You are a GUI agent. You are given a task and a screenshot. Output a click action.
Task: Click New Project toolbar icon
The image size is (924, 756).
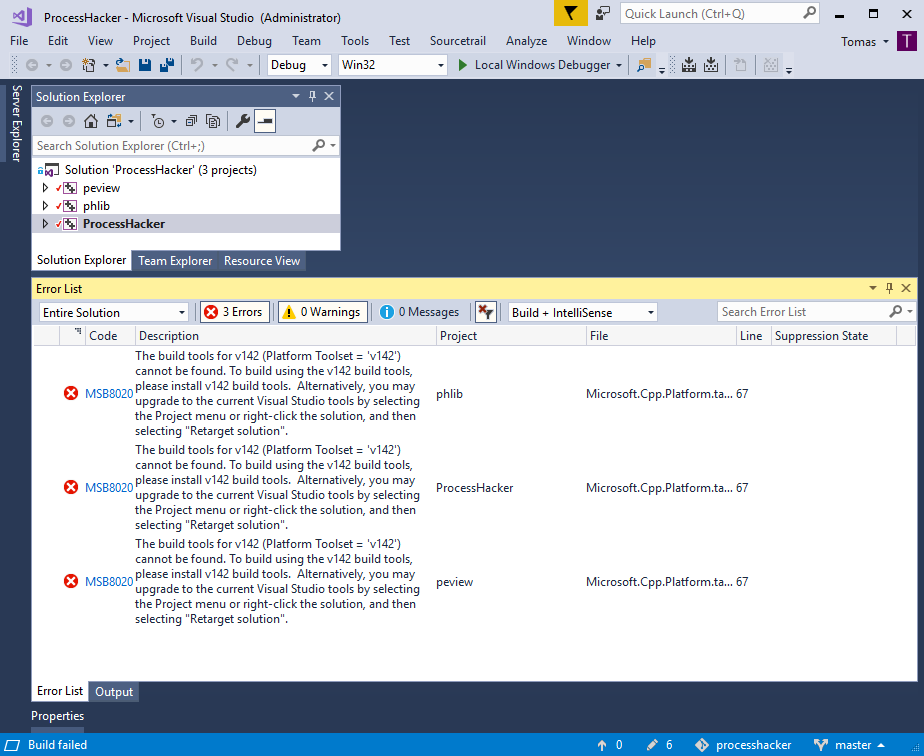89,65
